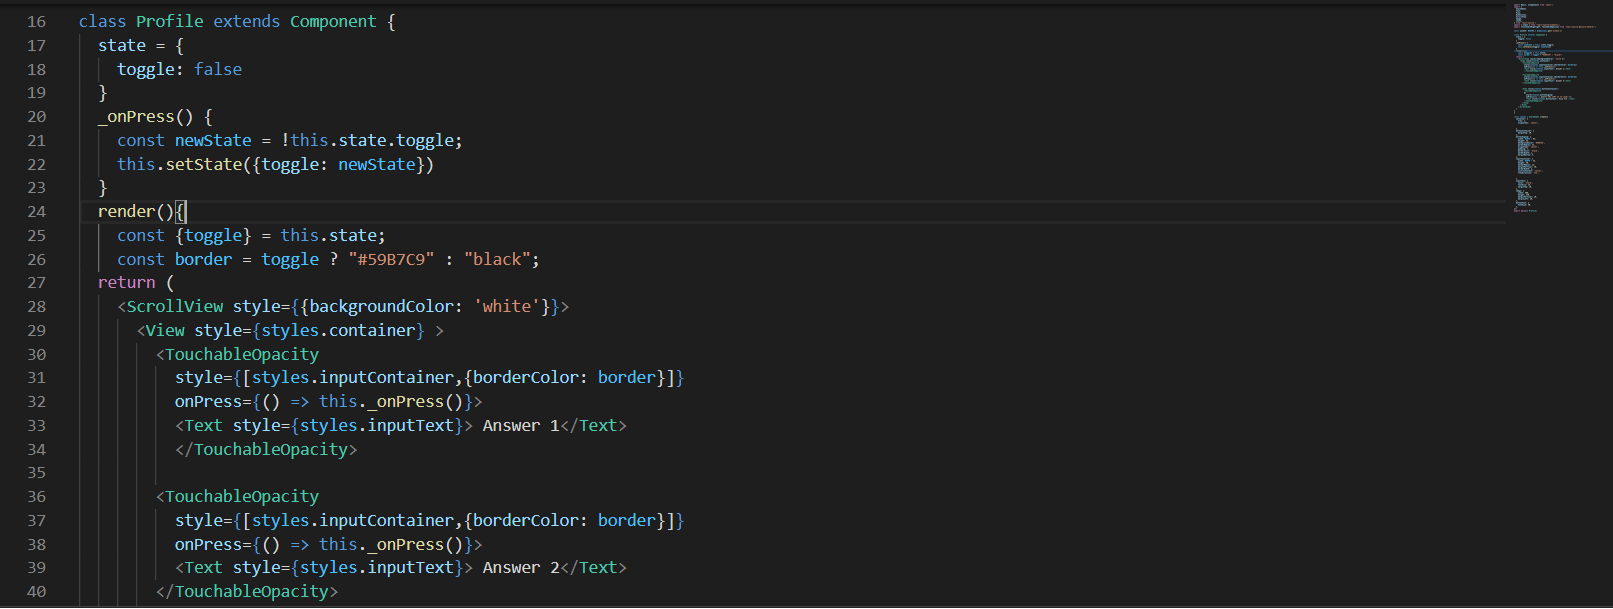Screen dimensions: 1613x609
Task: Click the {toggle} destructuring on line 25
Action: (213, 235)
